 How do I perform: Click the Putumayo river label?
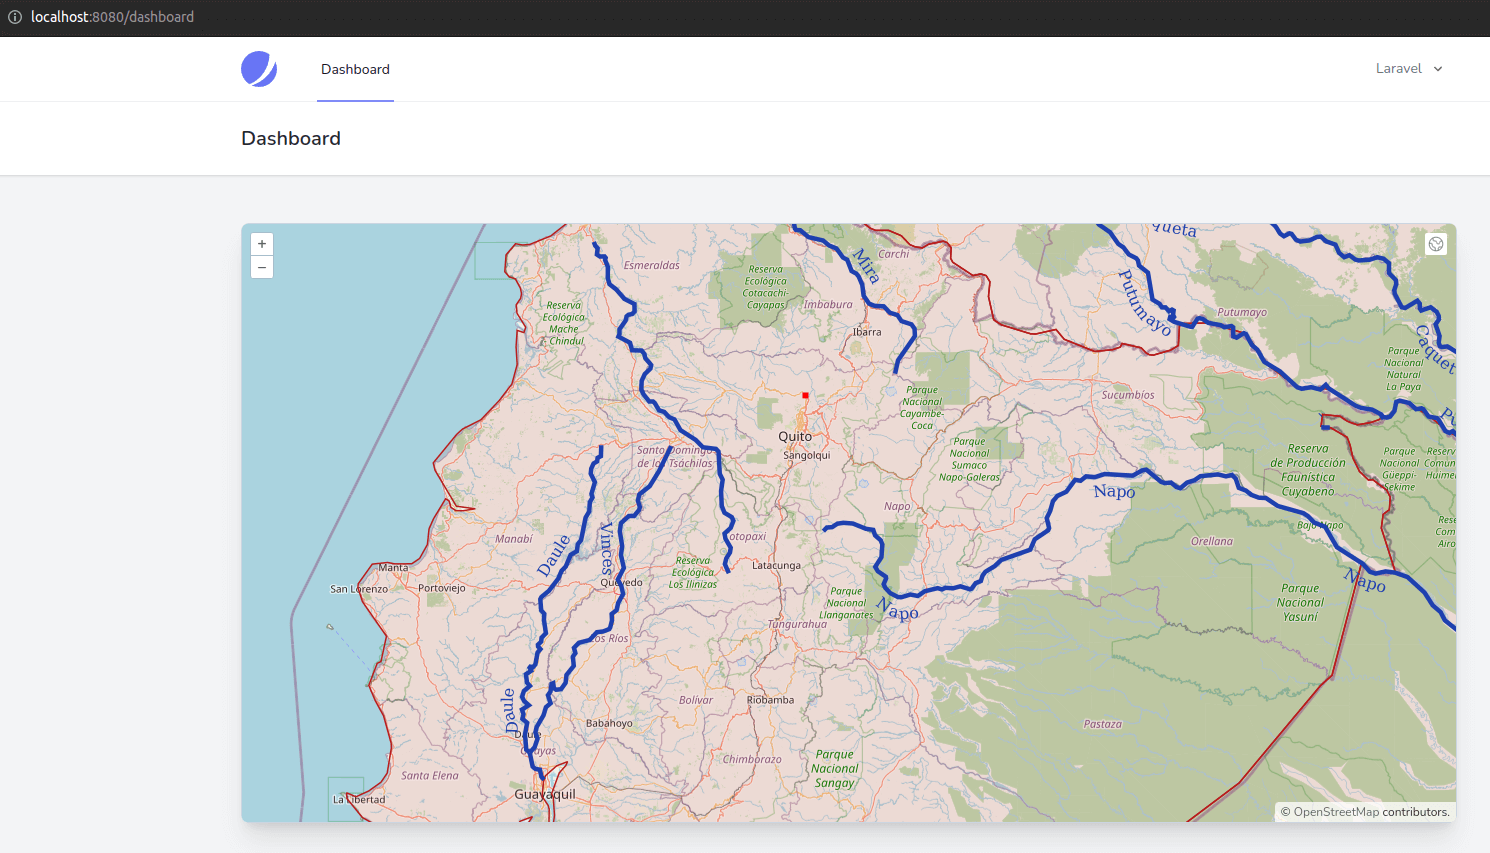point(1145,302)
